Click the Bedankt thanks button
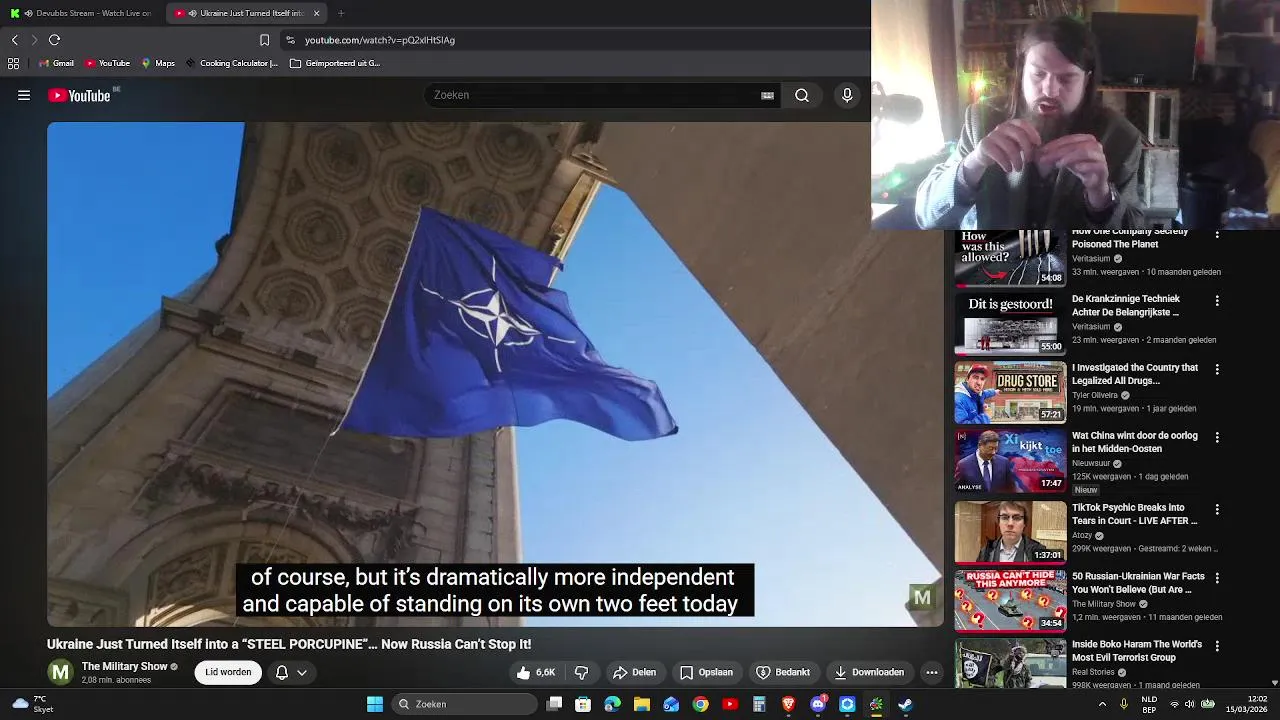This screenshot has width=1280, height=720. [783, 672]
